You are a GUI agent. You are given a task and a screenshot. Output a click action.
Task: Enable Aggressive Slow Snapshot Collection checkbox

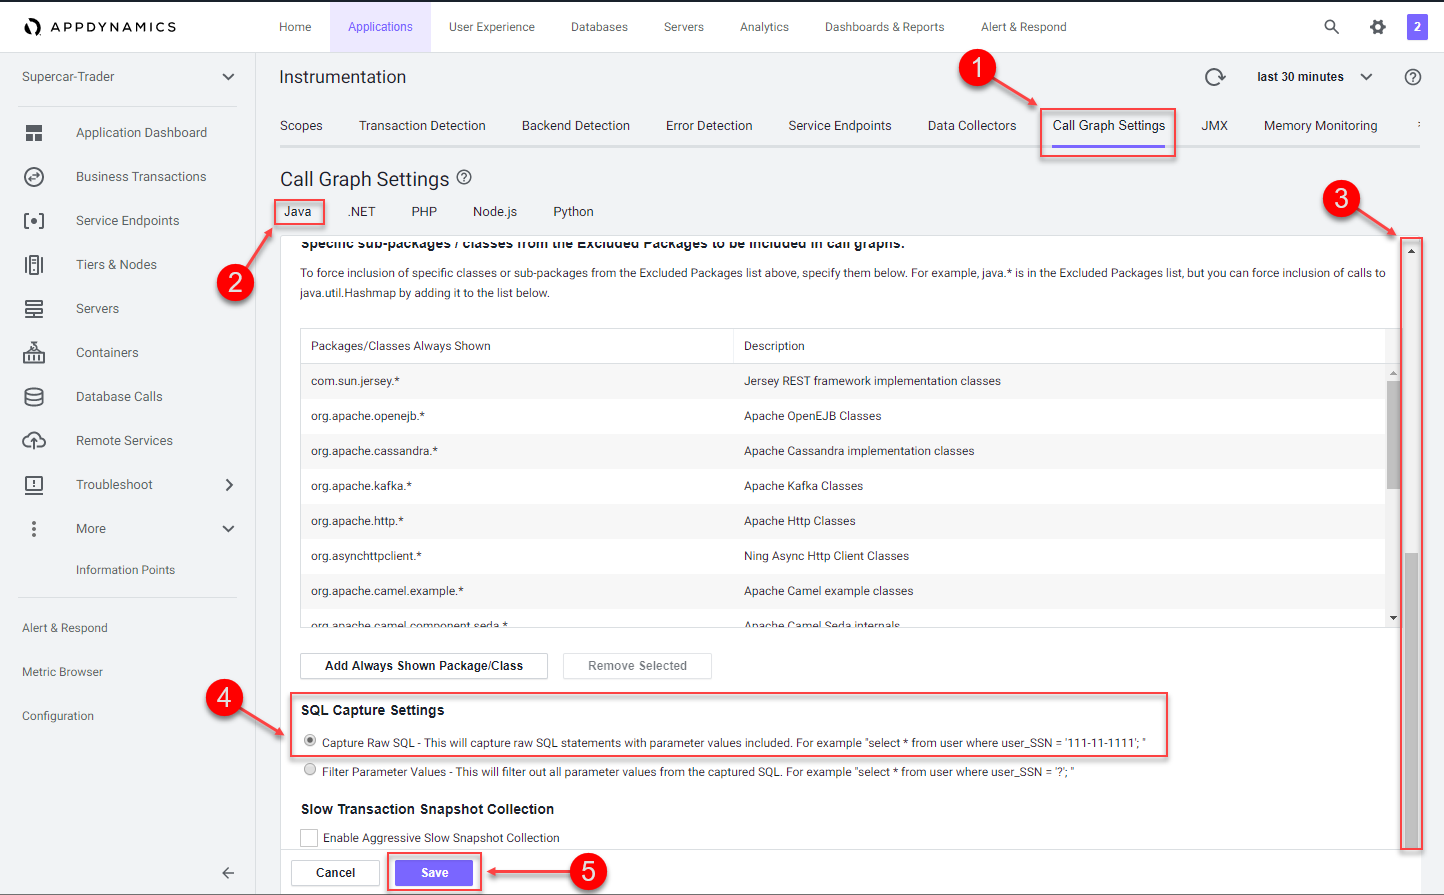click(309, 838)
